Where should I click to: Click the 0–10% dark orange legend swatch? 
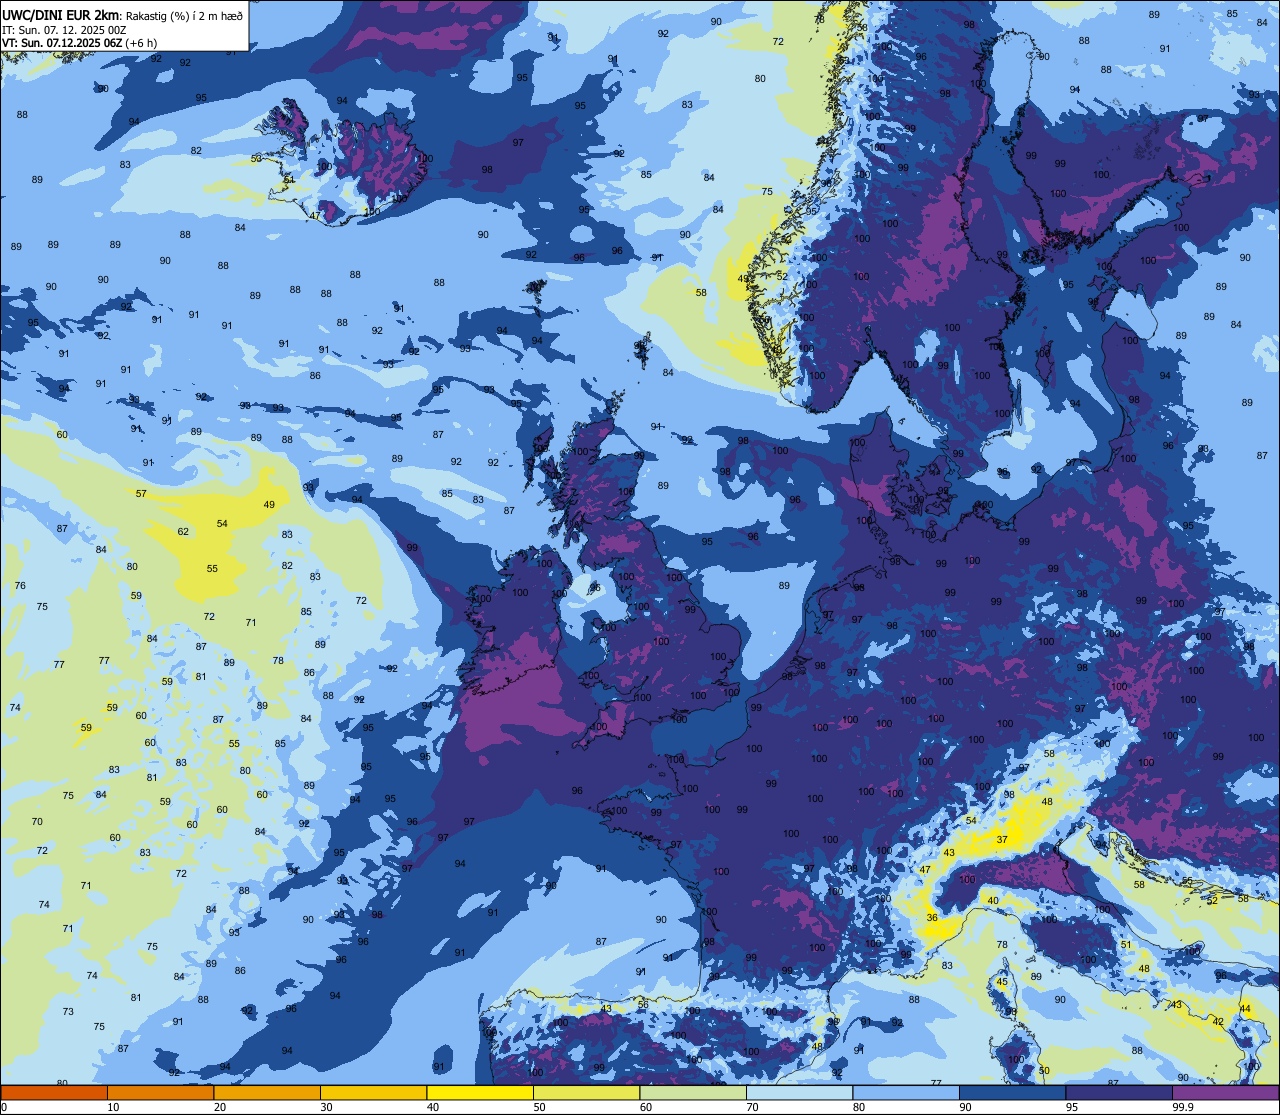pyautogui.click(x=54, y=1092)
